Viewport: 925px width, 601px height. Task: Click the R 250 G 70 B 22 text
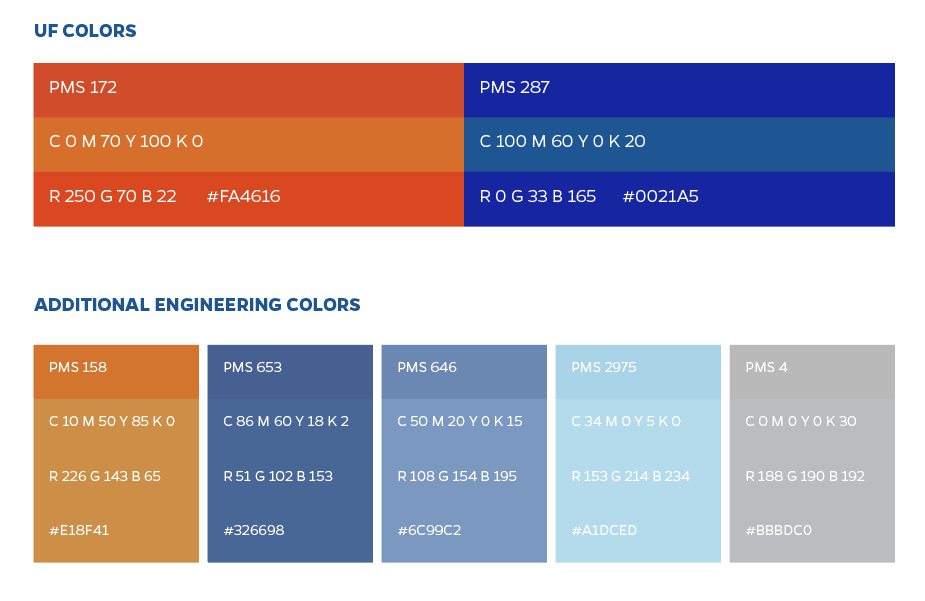pyautogui.click(x=113, y=197)
